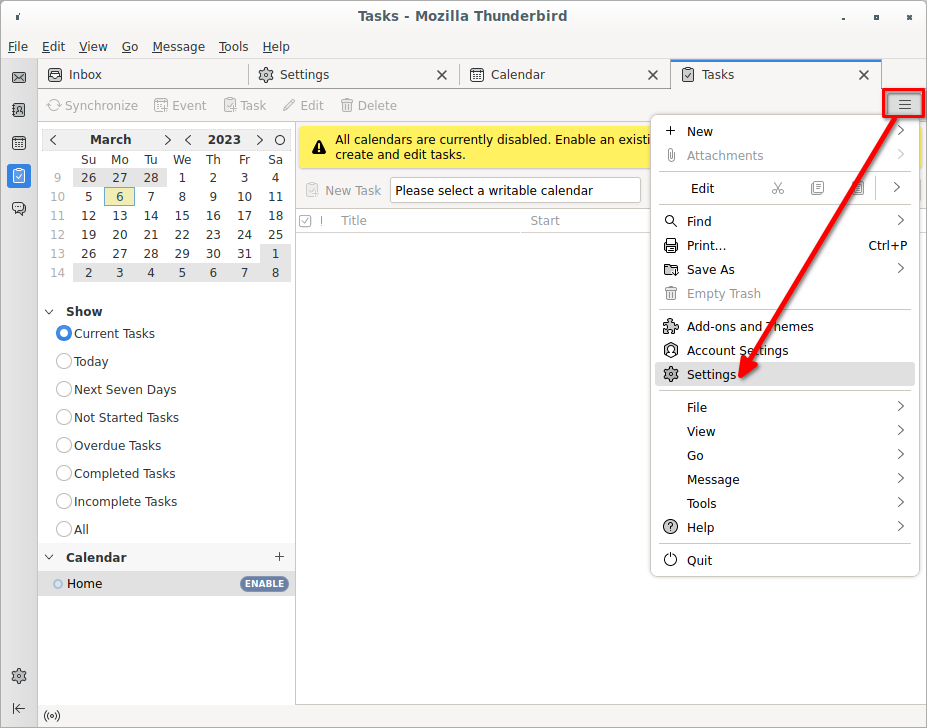The width and height of the screenshot is (927, 728).
Task: Open the Mail space in sidebar
Action: pyautogui.click(x=18, y=77)
